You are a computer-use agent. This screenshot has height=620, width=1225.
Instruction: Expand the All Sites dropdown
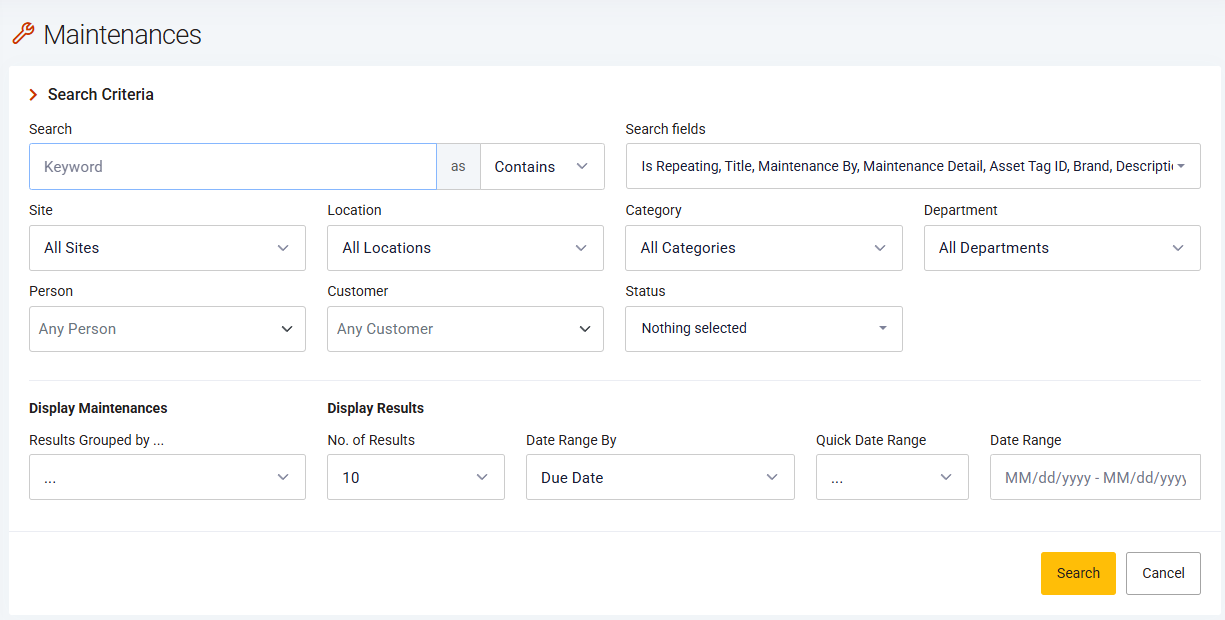click(167, 248)
